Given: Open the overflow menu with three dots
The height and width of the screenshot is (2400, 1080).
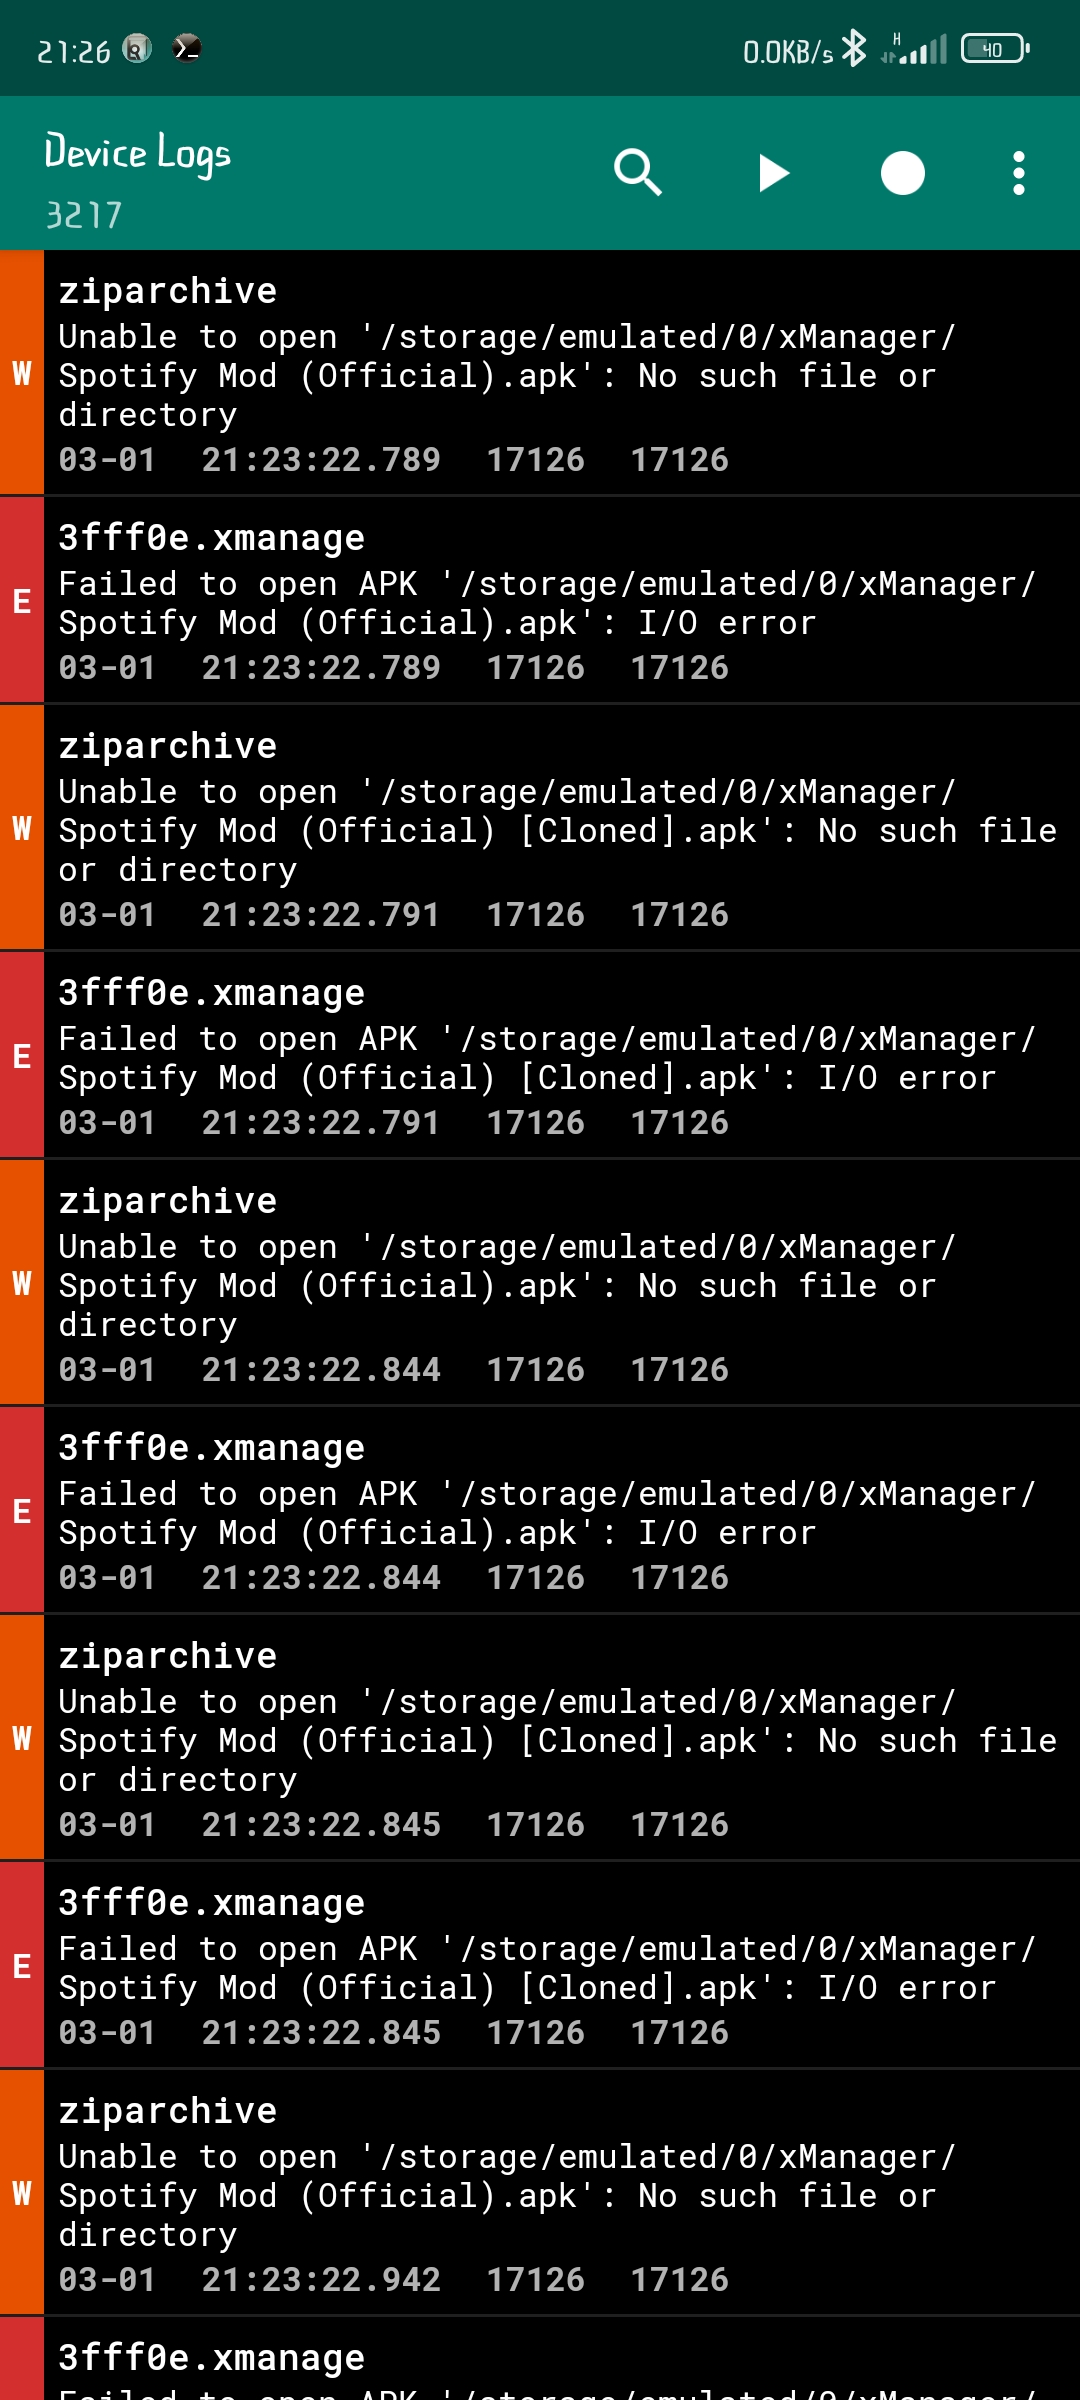Looking at the screenshot, I should point(1018,172).
